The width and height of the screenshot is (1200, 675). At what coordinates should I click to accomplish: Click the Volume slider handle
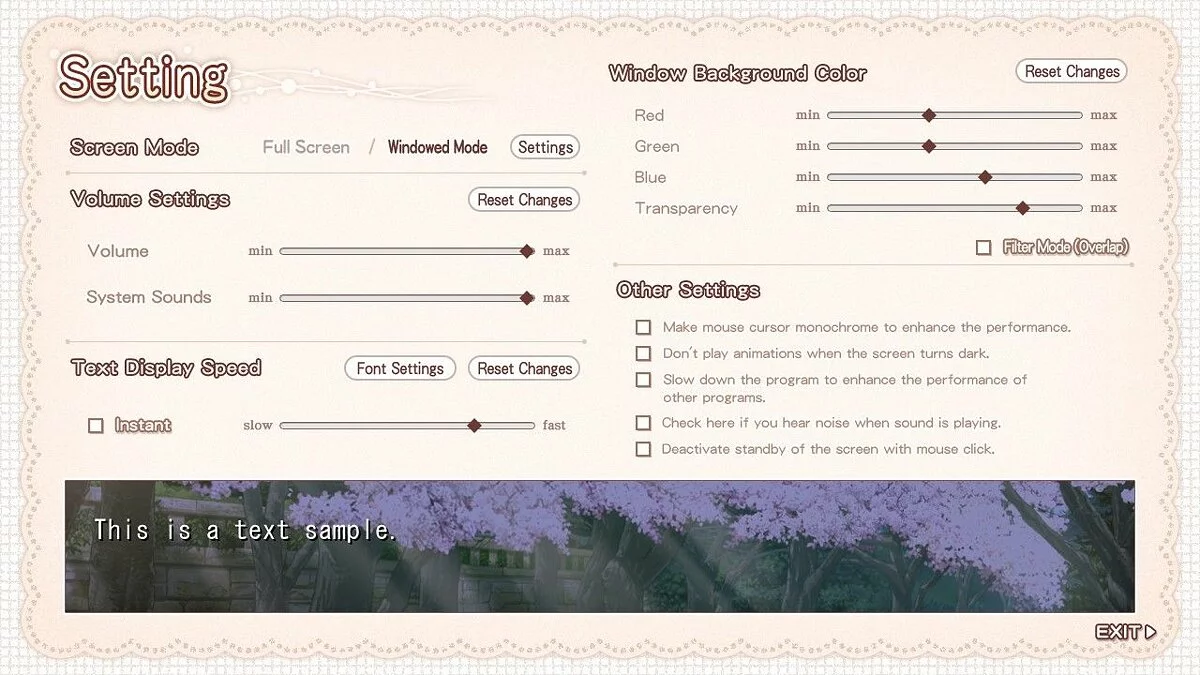pyautogui.click(x=527, y=251)
